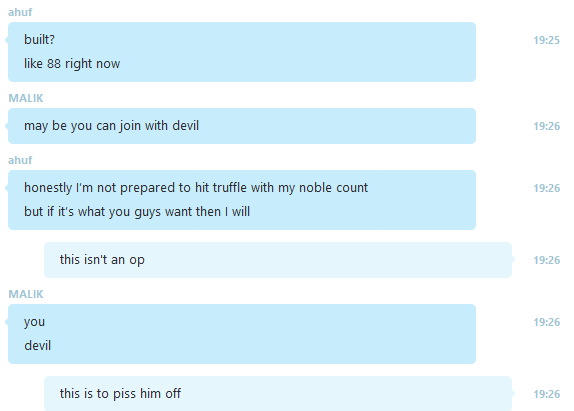Open the first ahuf sender name
Viewport: 574px width, 411px height.
coord(20,12)
